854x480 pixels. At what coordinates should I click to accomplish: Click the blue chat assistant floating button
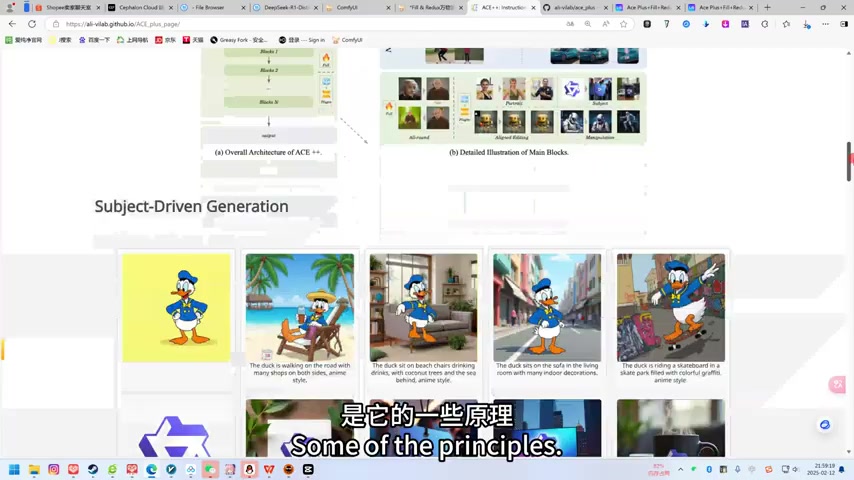point(825,424)
